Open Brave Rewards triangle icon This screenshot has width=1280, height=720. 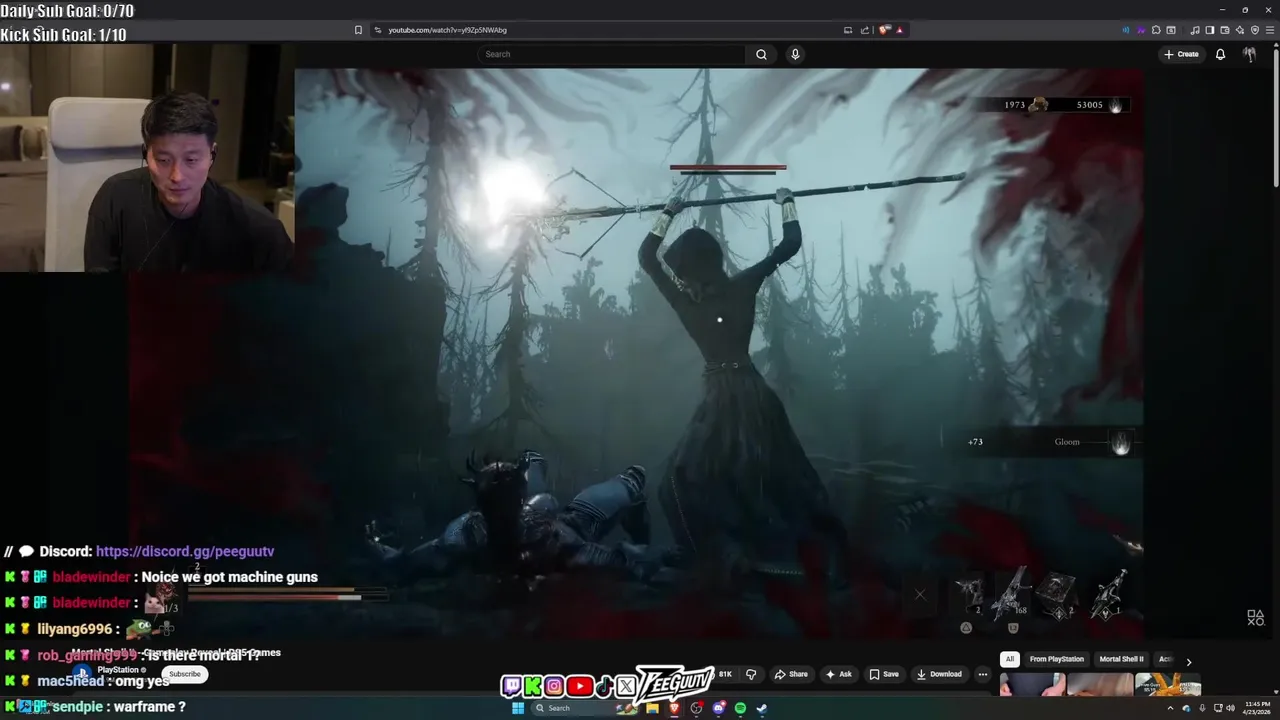[x=899, y=30]
